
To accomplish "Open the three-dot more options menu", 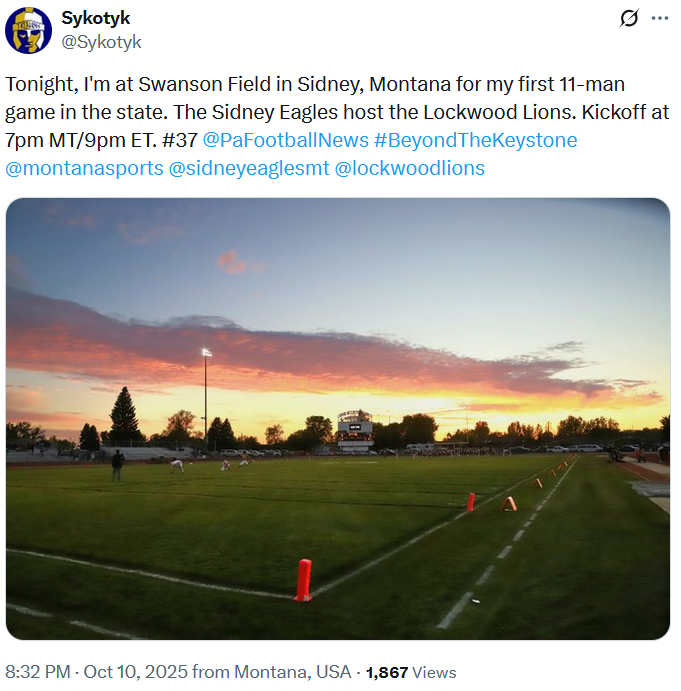I will (660, 19).
